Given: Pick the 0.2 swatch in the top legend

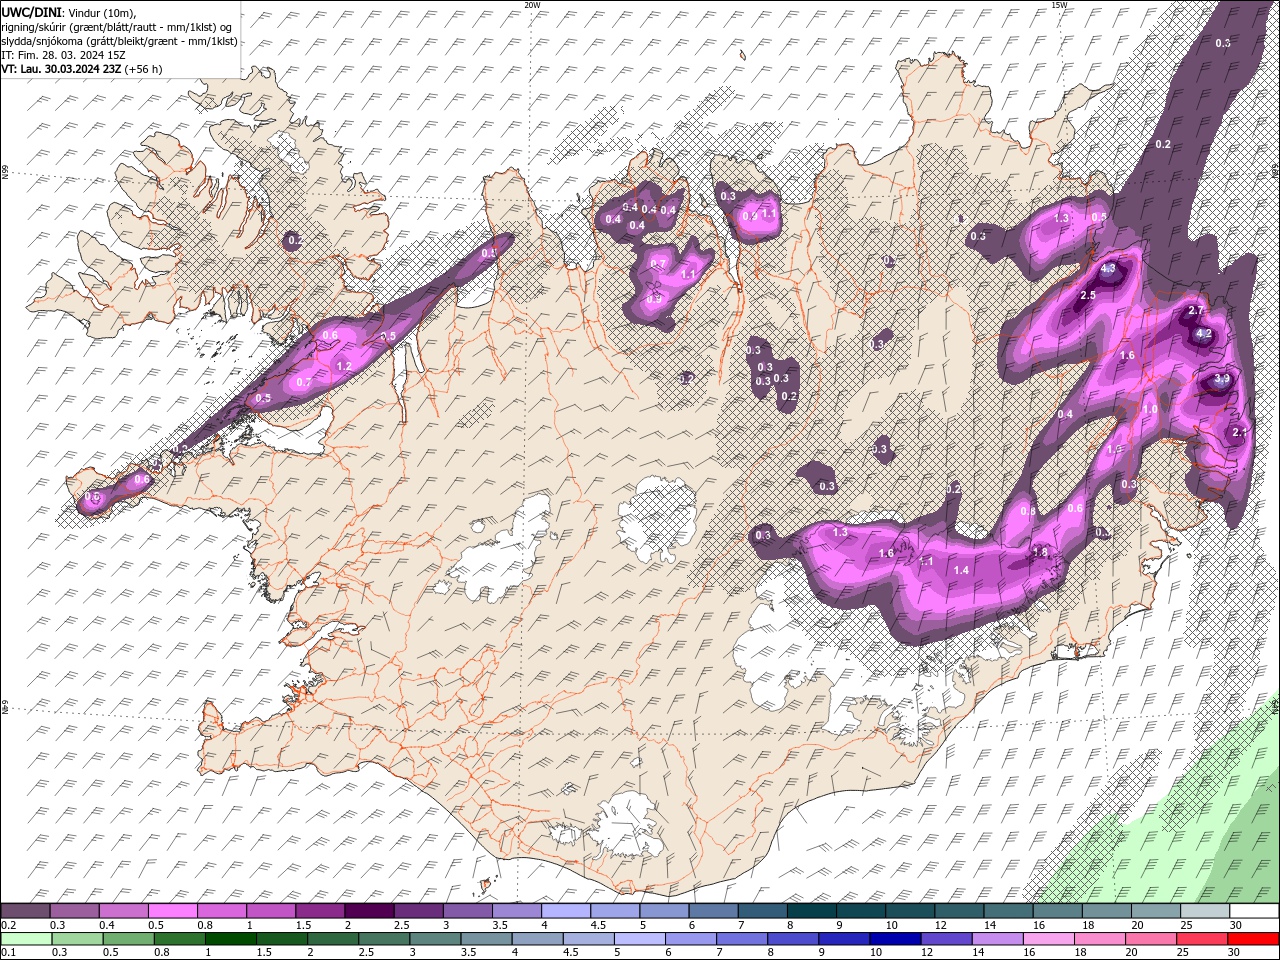Looking at the screenshot, I should point(25,911).
